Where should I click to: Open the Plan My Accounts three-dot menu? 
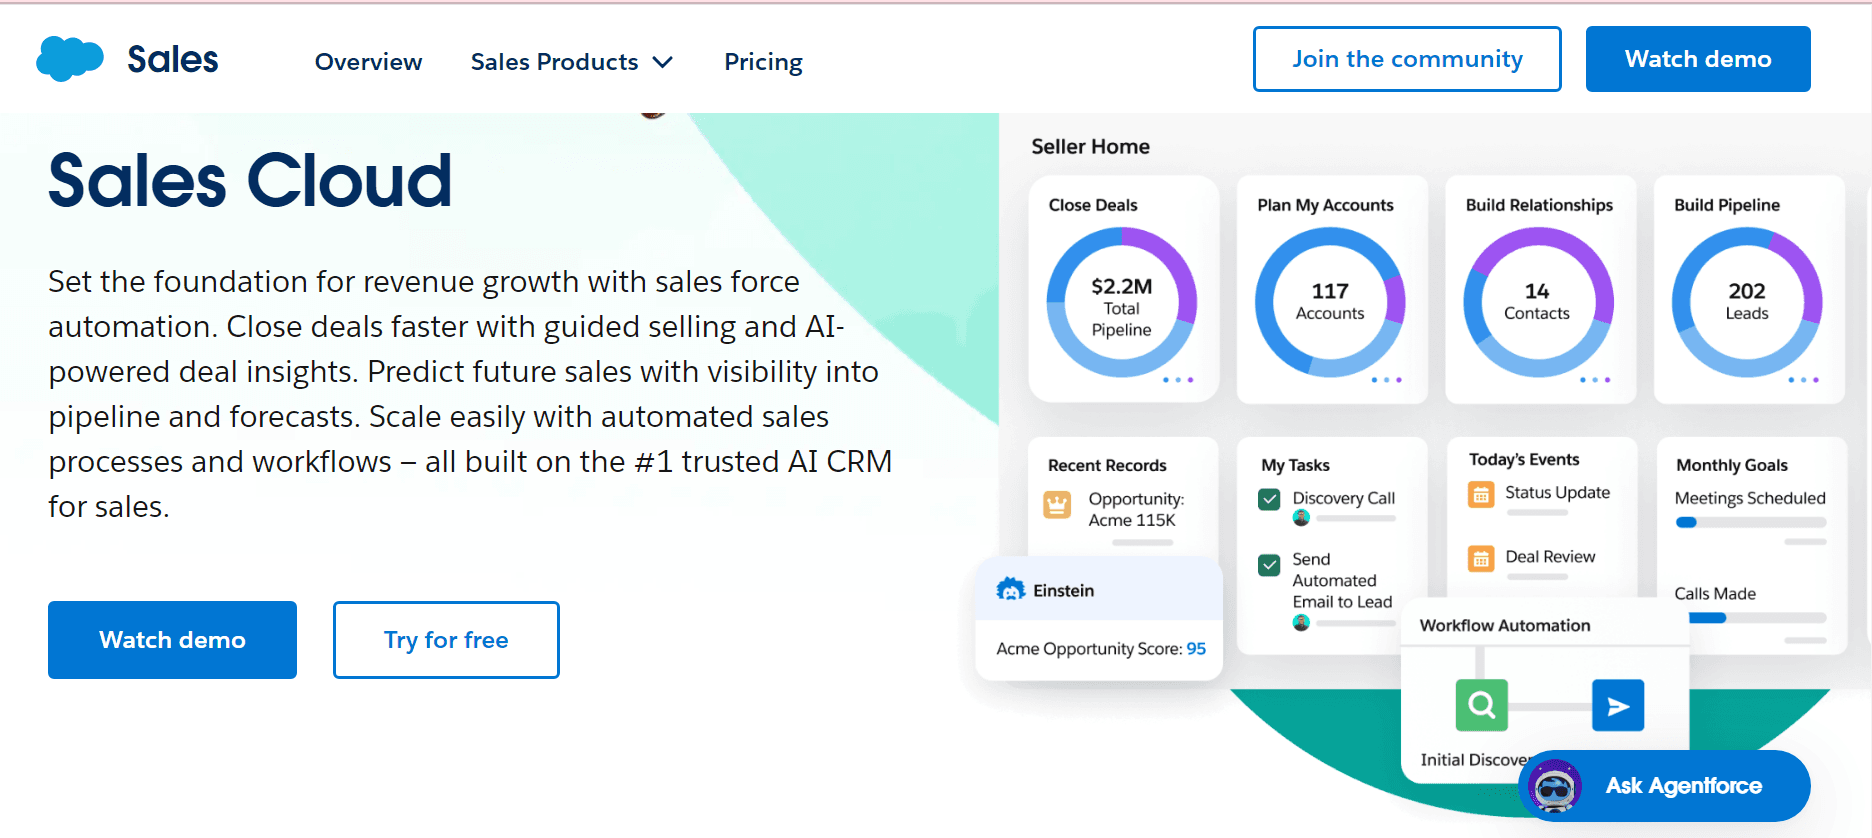tap(1386, 380)
